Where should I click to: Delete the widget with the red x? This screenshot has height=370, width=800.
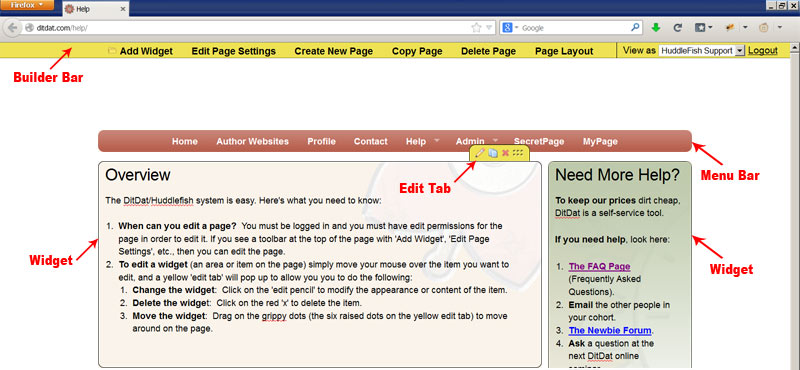click(x=505, y=153)
